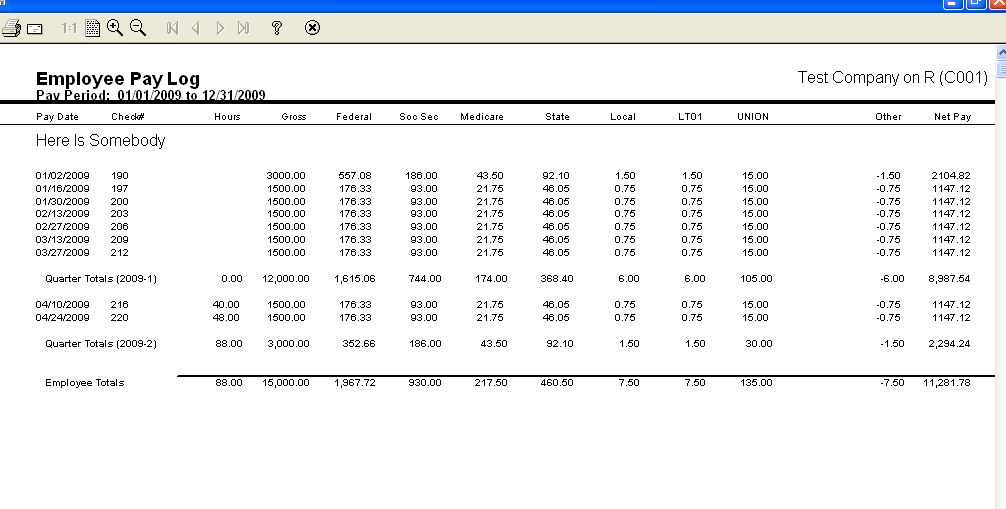Close the window with red X
The width and height of the screenshot is (1006, 509).
998,3
